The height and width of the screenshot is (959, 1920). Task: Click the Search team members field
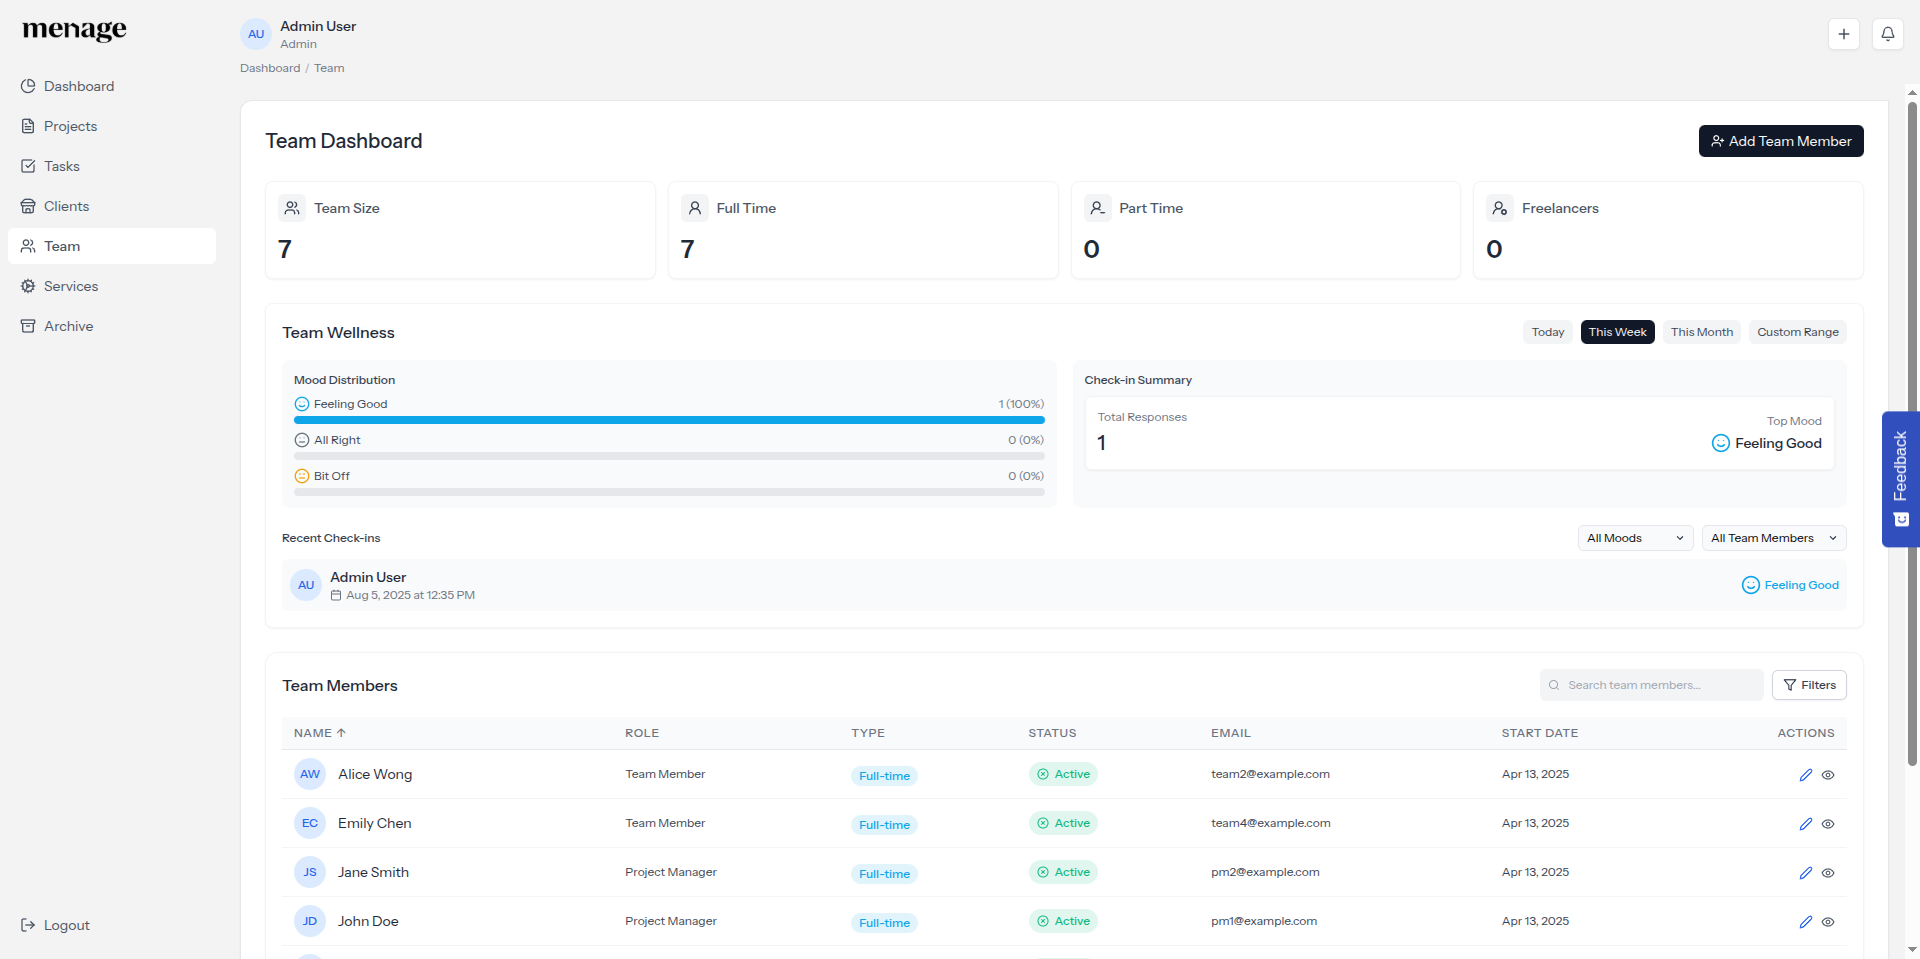[x=1650, y=685]
